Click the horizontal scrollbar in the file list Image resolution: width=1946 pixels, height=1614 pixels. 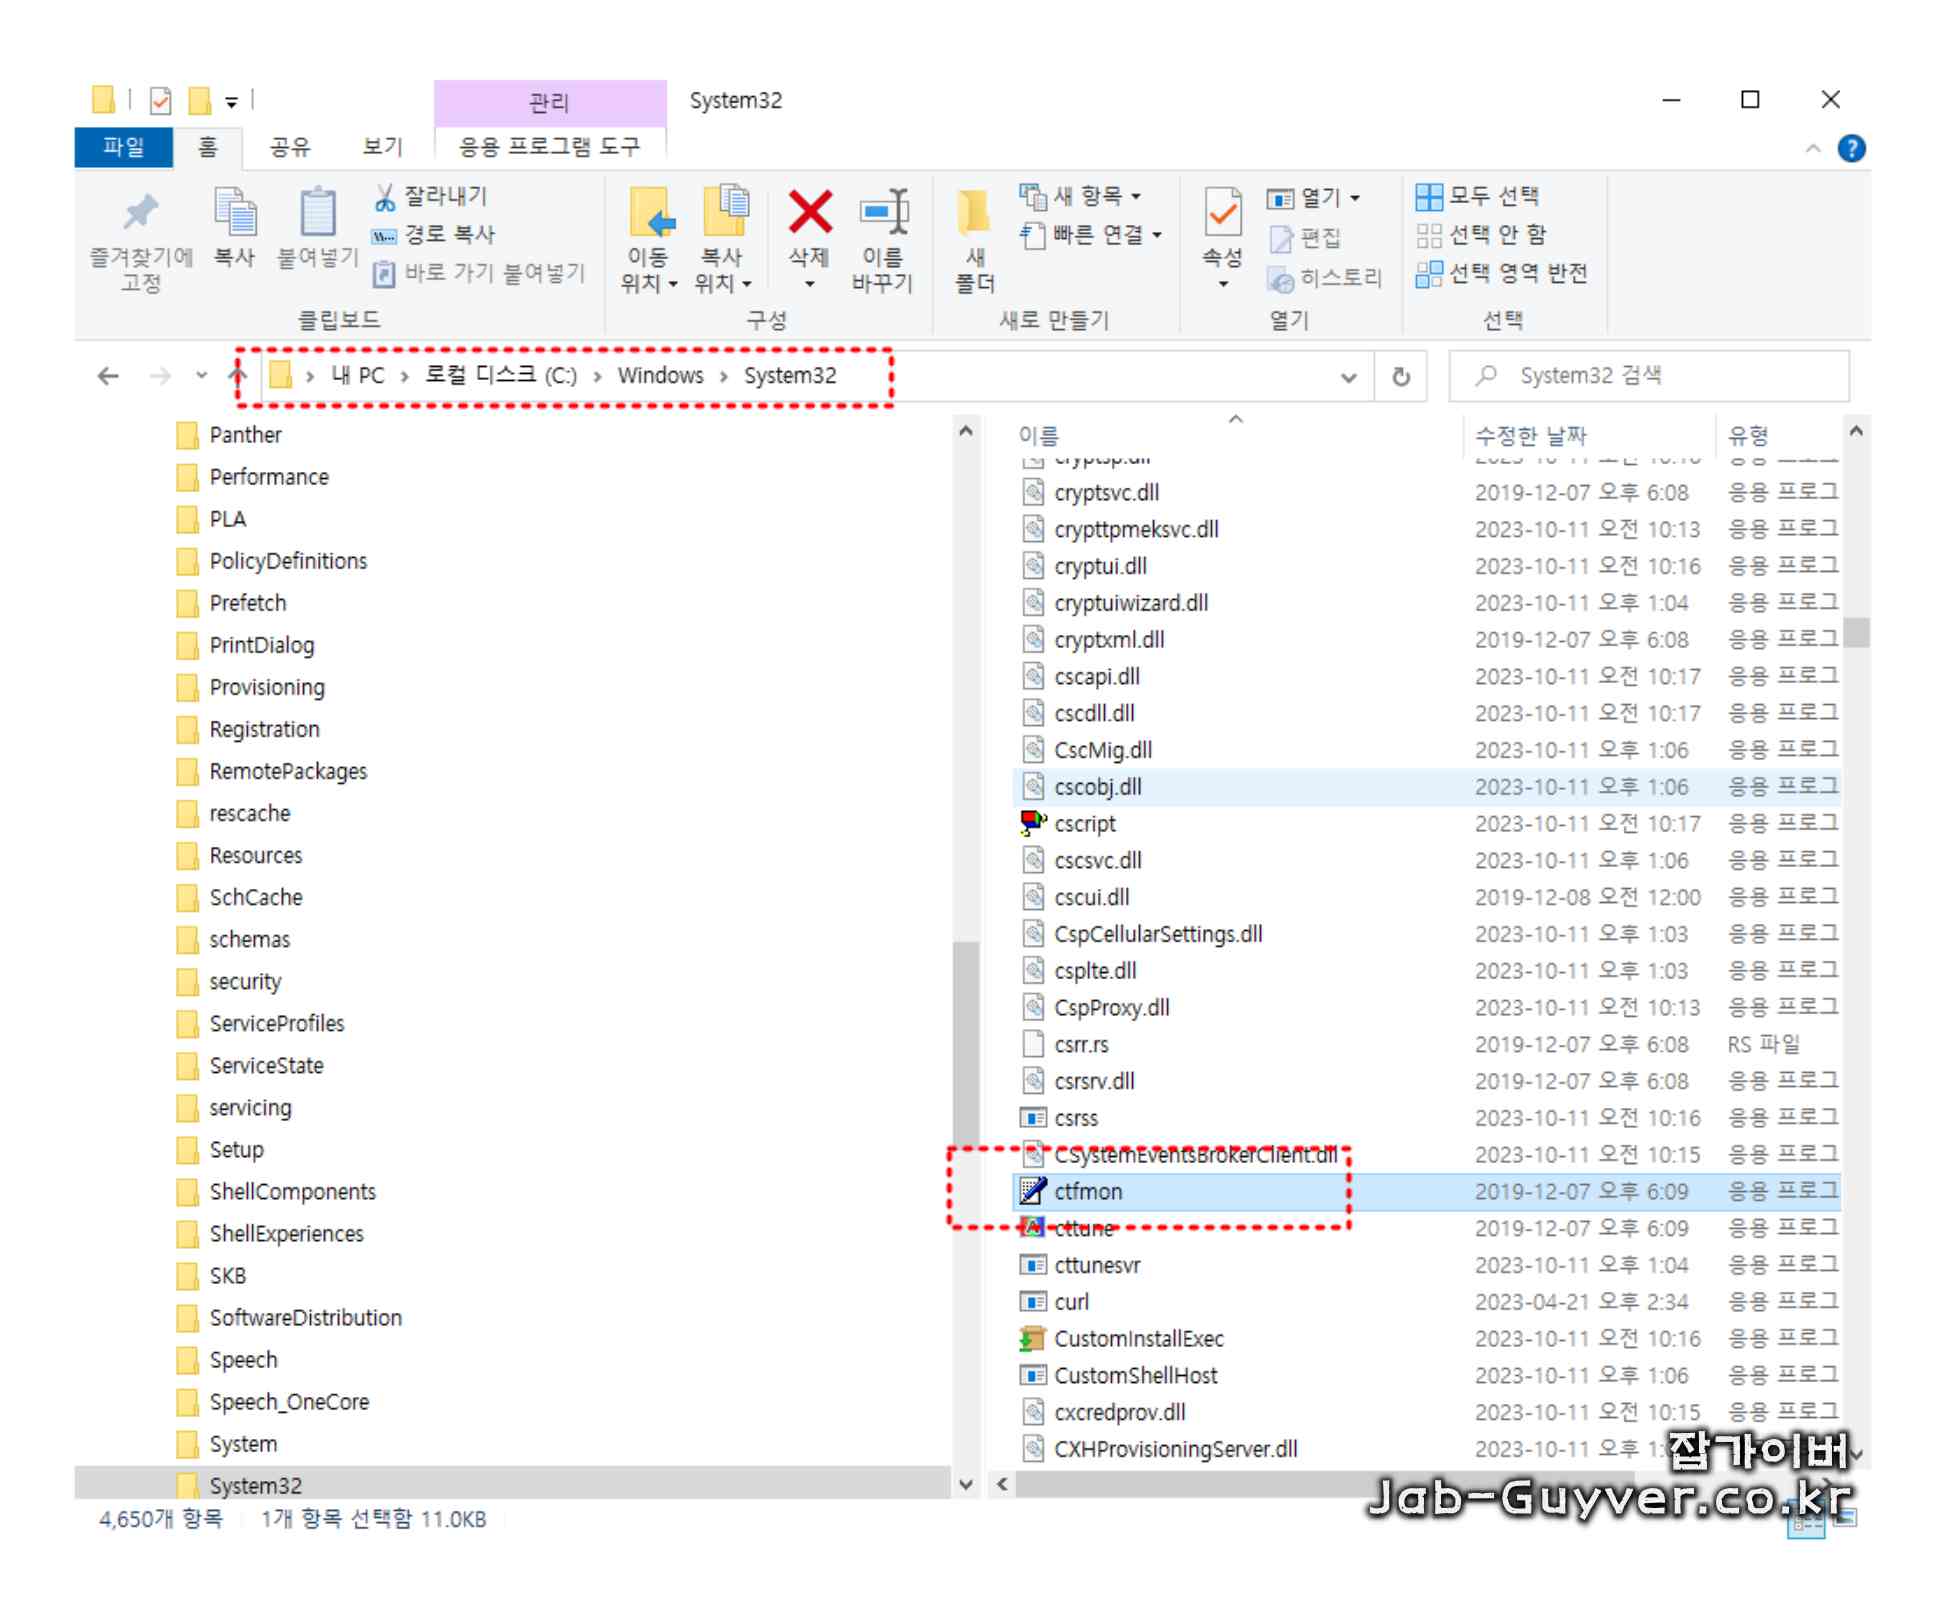click(1300, 1485)
